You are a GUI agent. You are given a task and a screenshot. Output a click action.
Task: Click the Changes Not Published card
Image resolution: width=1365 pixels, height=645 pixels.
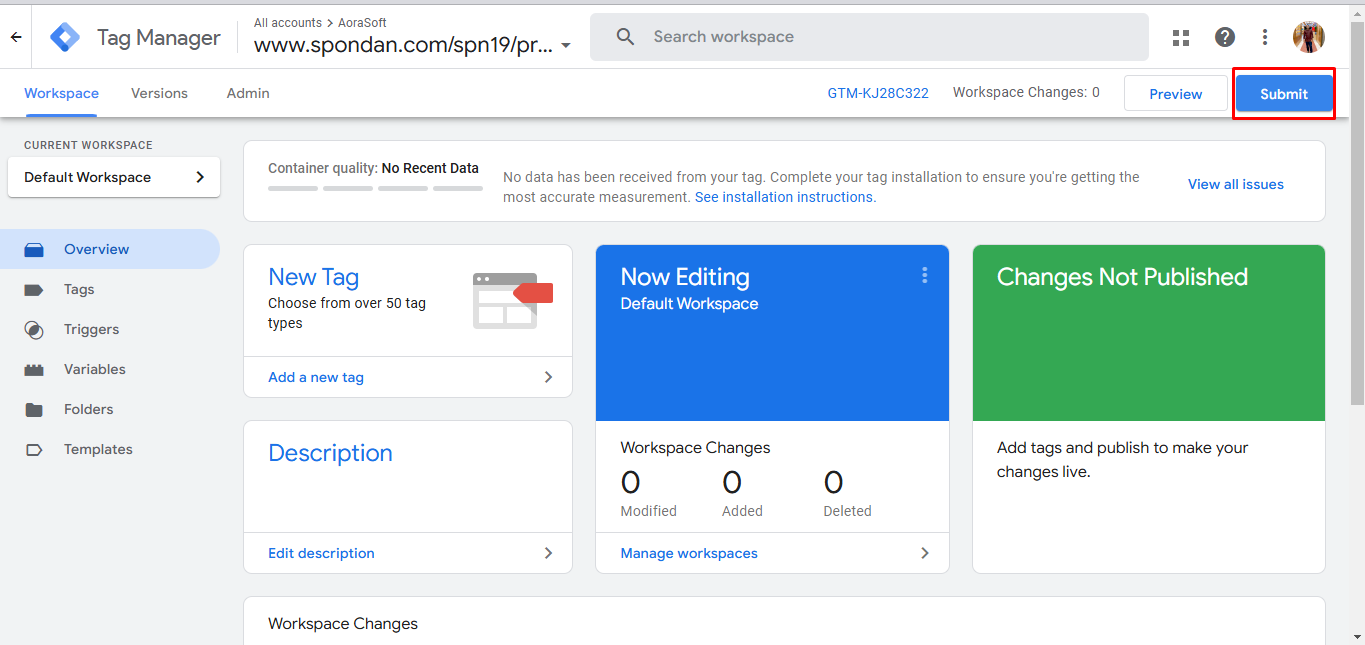[1149, 409]
